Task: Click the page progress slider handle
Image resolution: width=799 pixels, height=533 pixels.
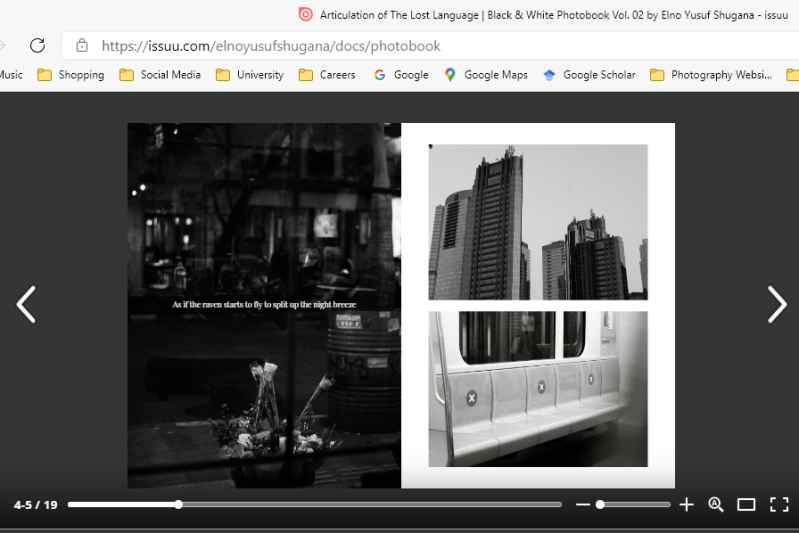Action: (178, 504)
